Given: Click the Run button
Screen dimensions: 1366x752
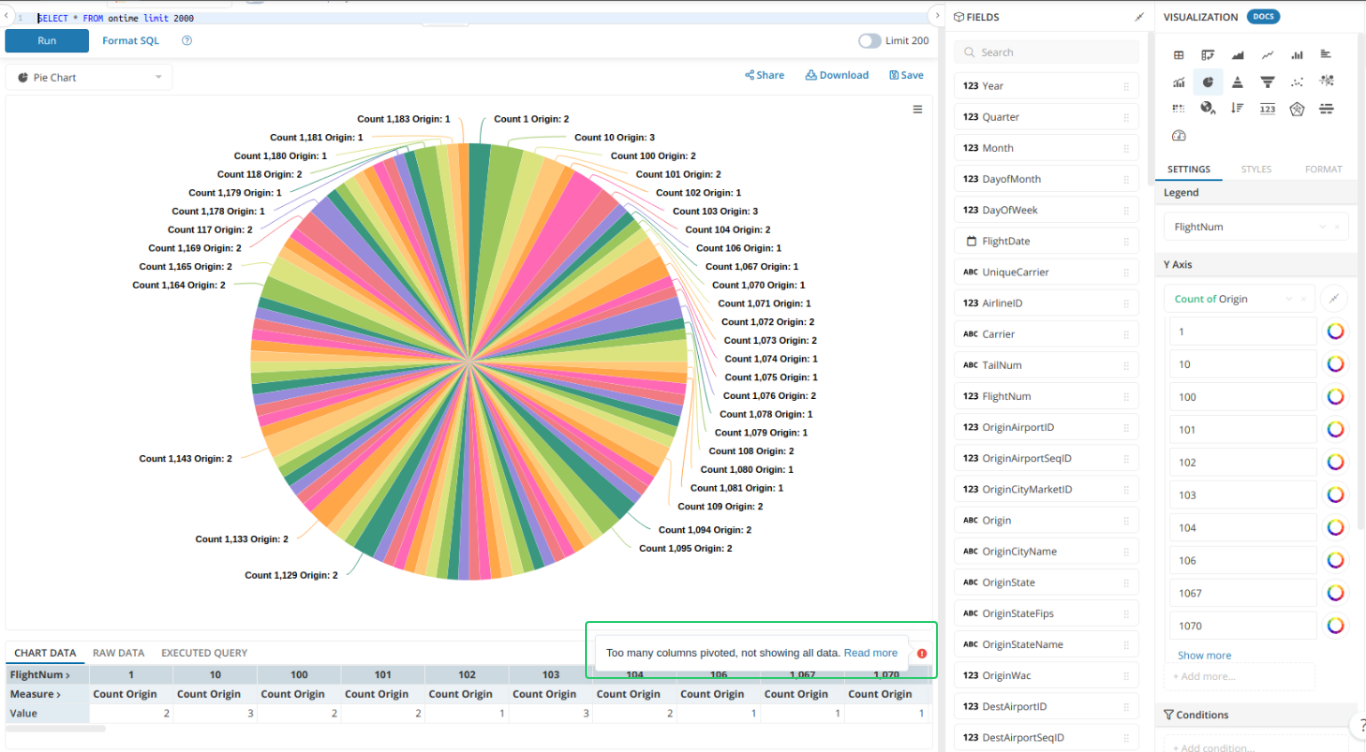Looking at the screenshot, I should pos(47,41).
